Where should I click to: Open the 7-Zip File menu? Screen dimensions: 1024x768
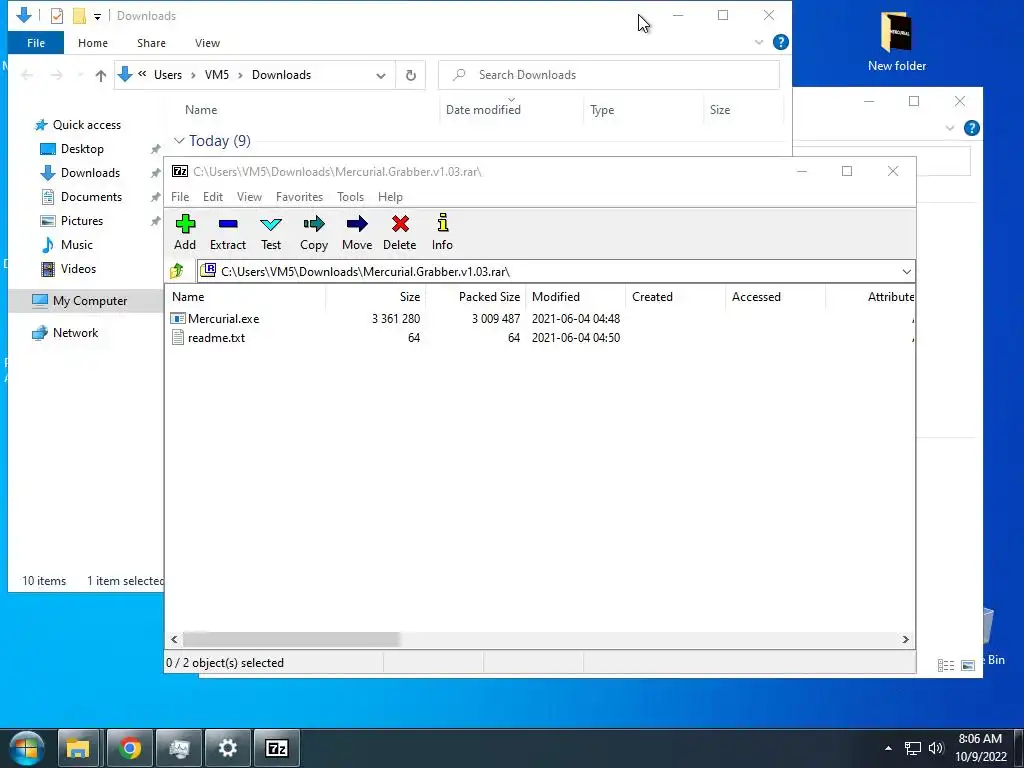click(180, 197)
